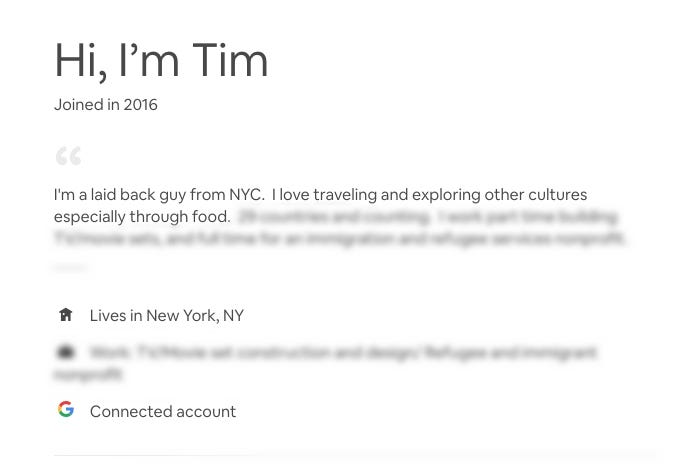
Task: Click the words exploring other cultures
Action: 499,195
